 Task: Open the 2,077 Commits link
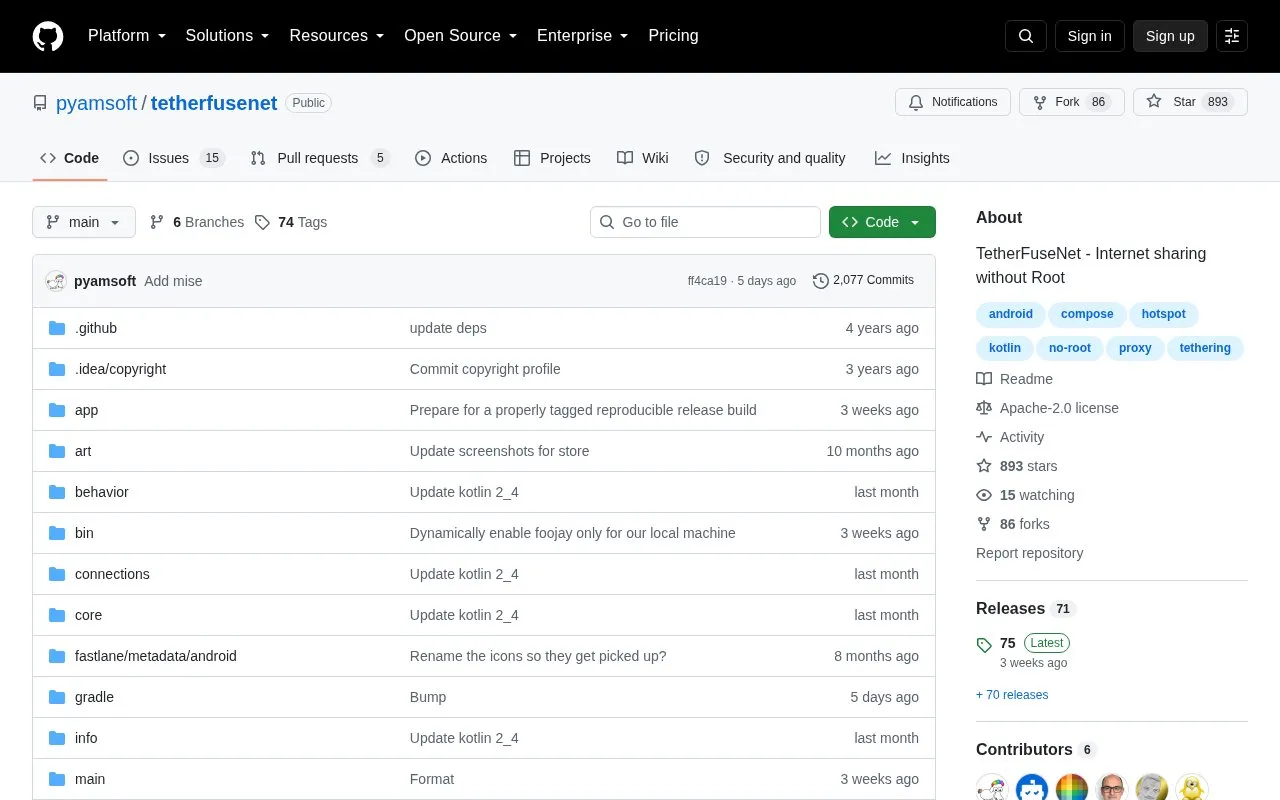[864, 281]
